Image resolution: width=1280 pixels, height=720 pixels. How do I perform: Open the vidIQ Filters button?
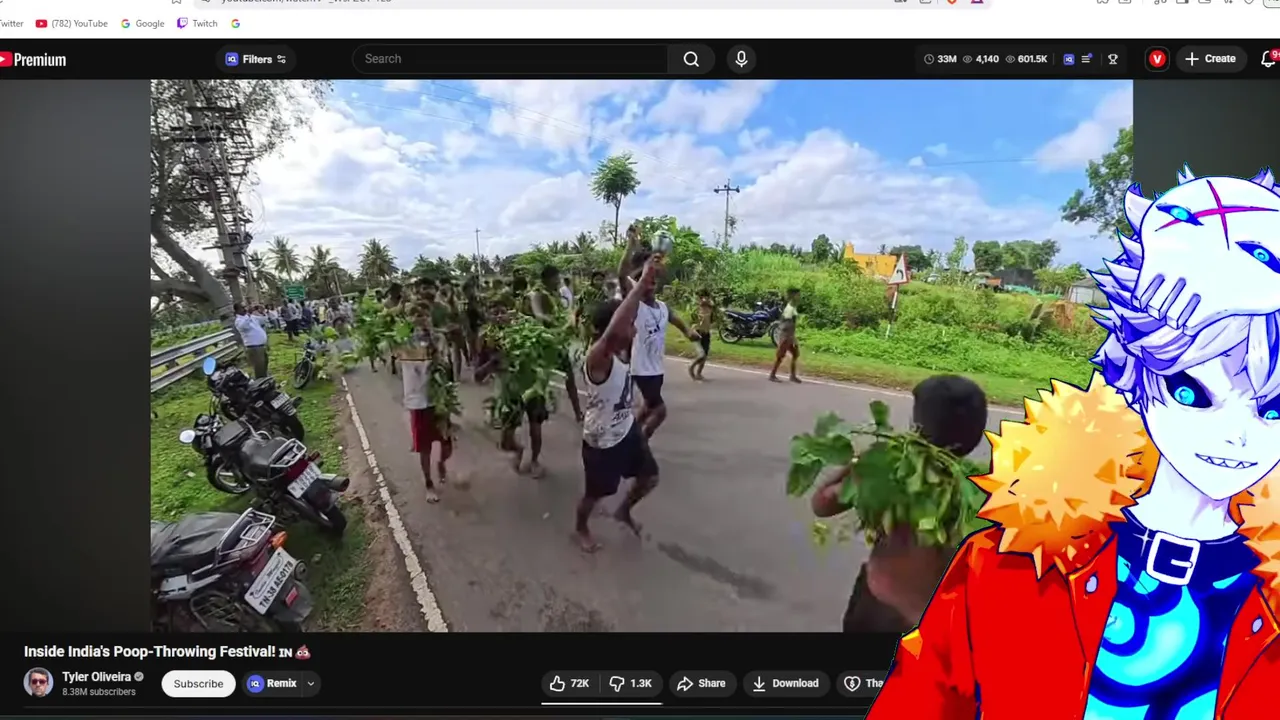(256, 59)
